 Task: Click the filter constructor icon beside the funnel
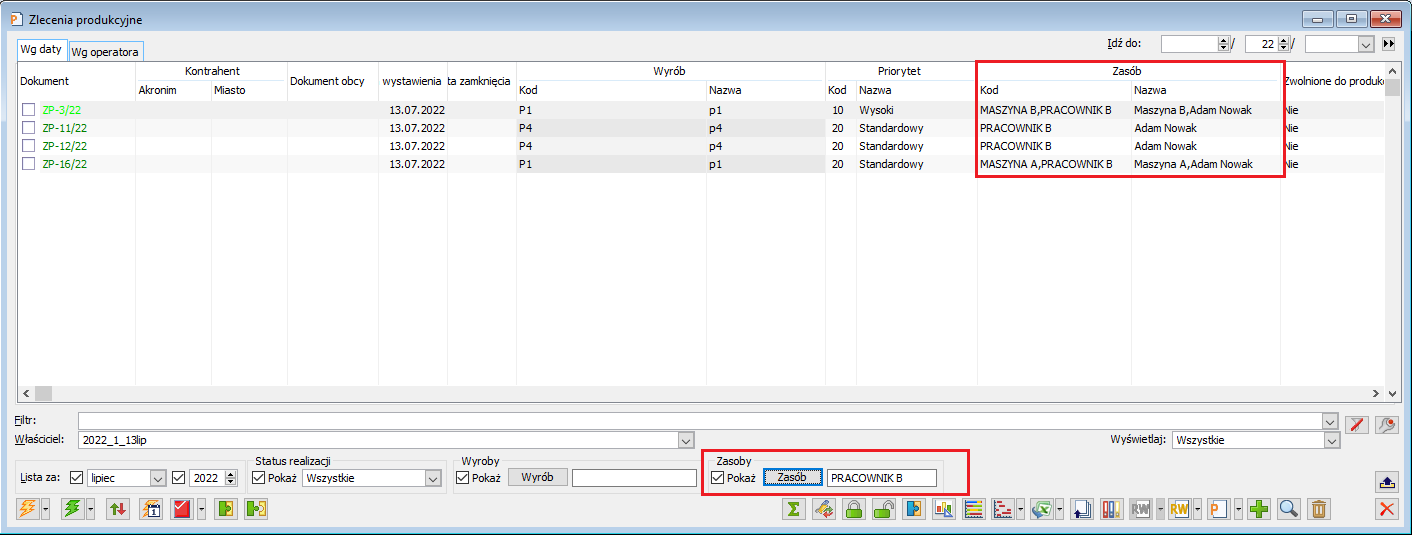click(x=1386, y=424)
